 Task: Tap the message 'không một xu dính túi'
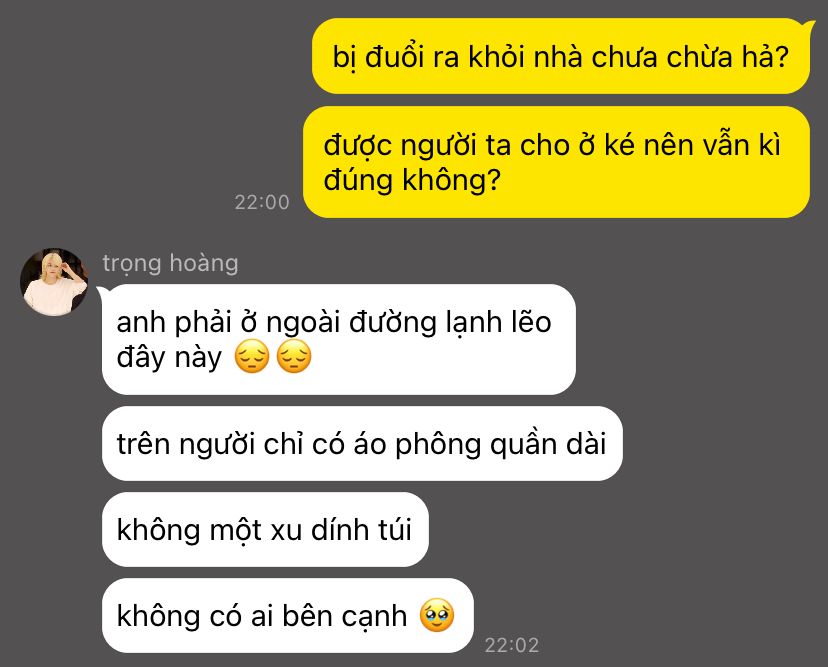265,530
